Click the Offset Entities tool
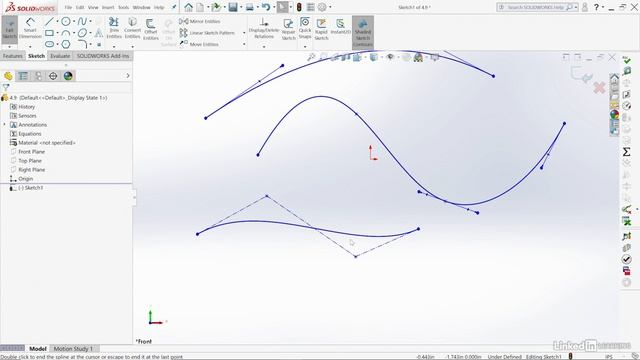The width and height of the screenshot is (640, 360). [x=151, y=29]
